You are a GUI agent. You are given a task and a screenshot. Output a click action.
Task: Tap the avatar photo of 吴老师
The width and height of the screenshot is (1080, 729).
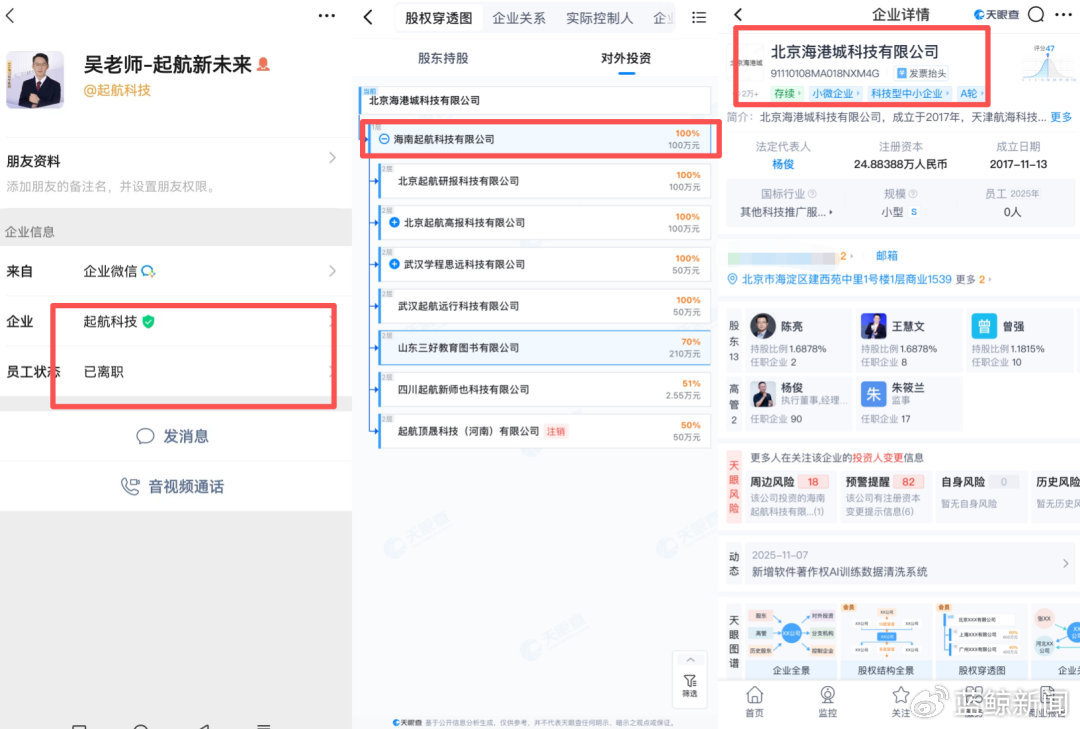(35, 80)
